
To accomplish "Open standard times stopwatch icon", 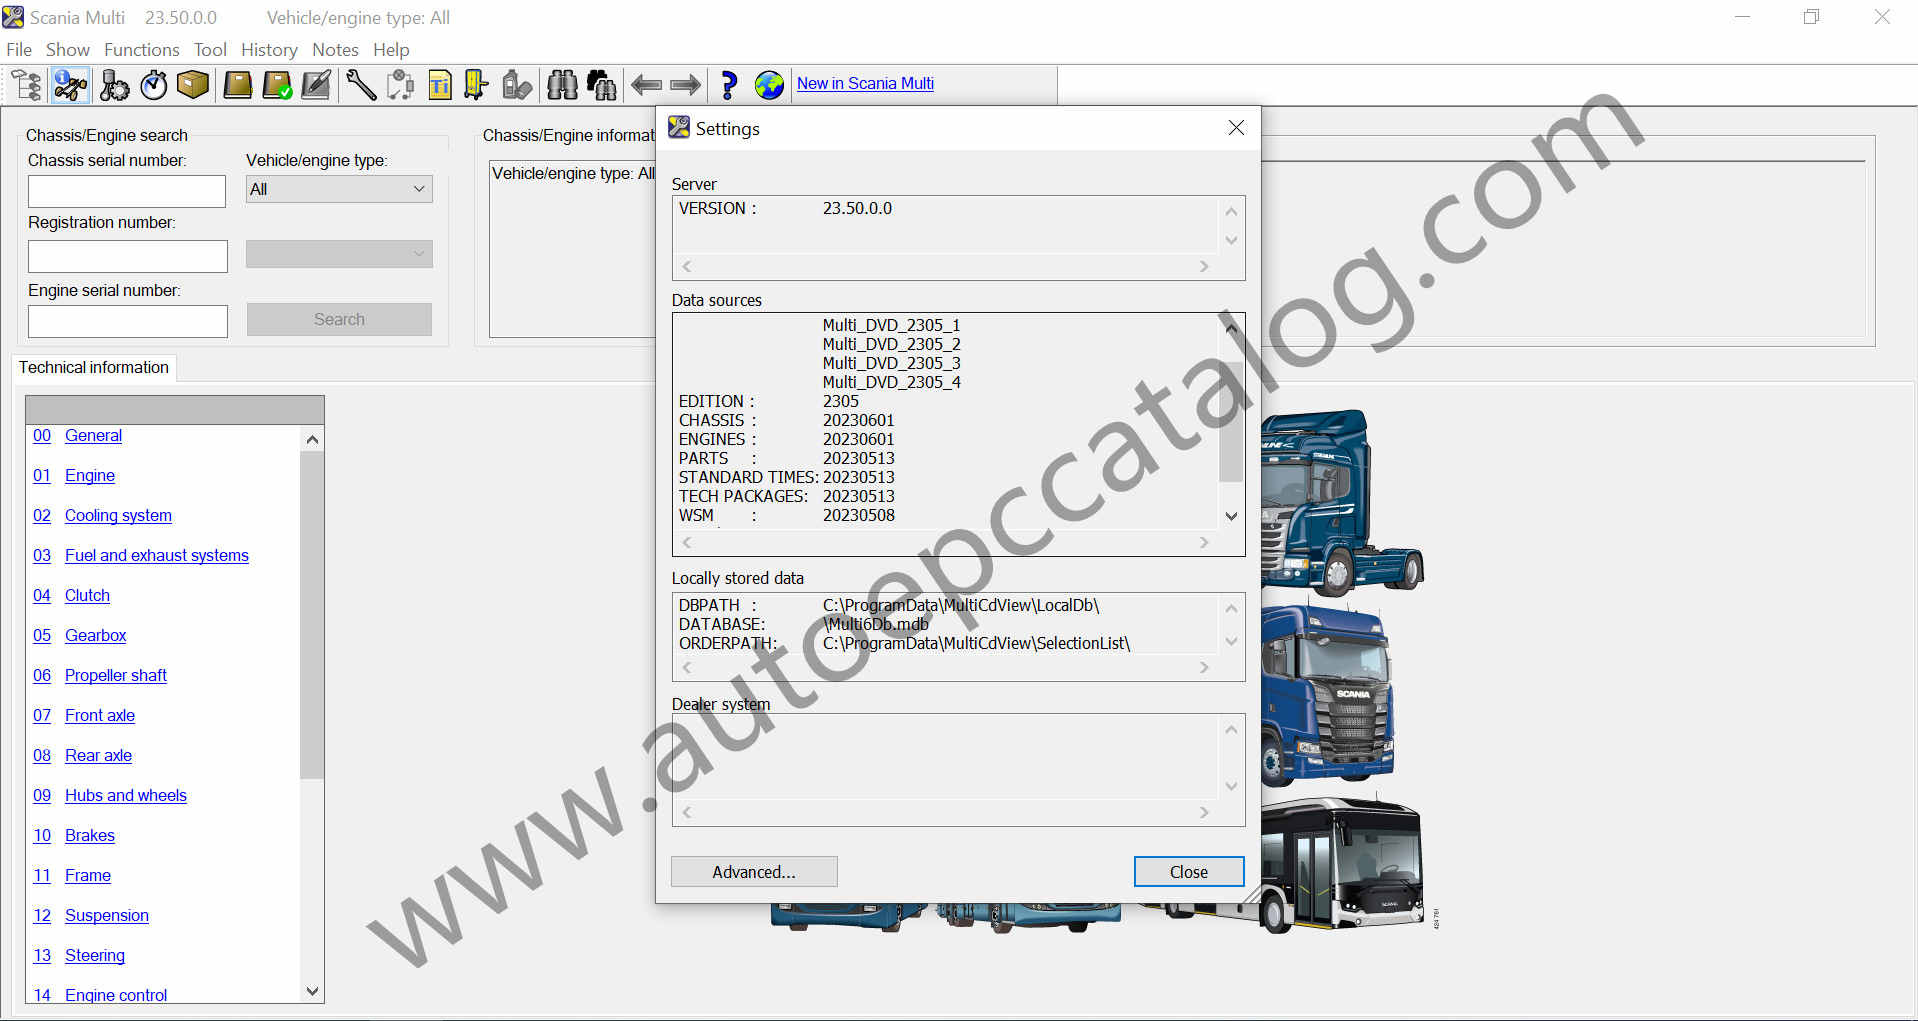I will click(x=154, y=85).
